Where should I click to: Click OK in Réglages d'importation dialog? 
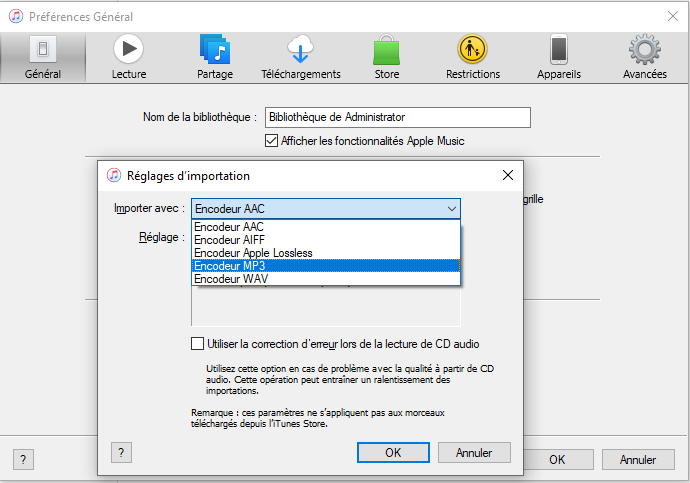393,452
